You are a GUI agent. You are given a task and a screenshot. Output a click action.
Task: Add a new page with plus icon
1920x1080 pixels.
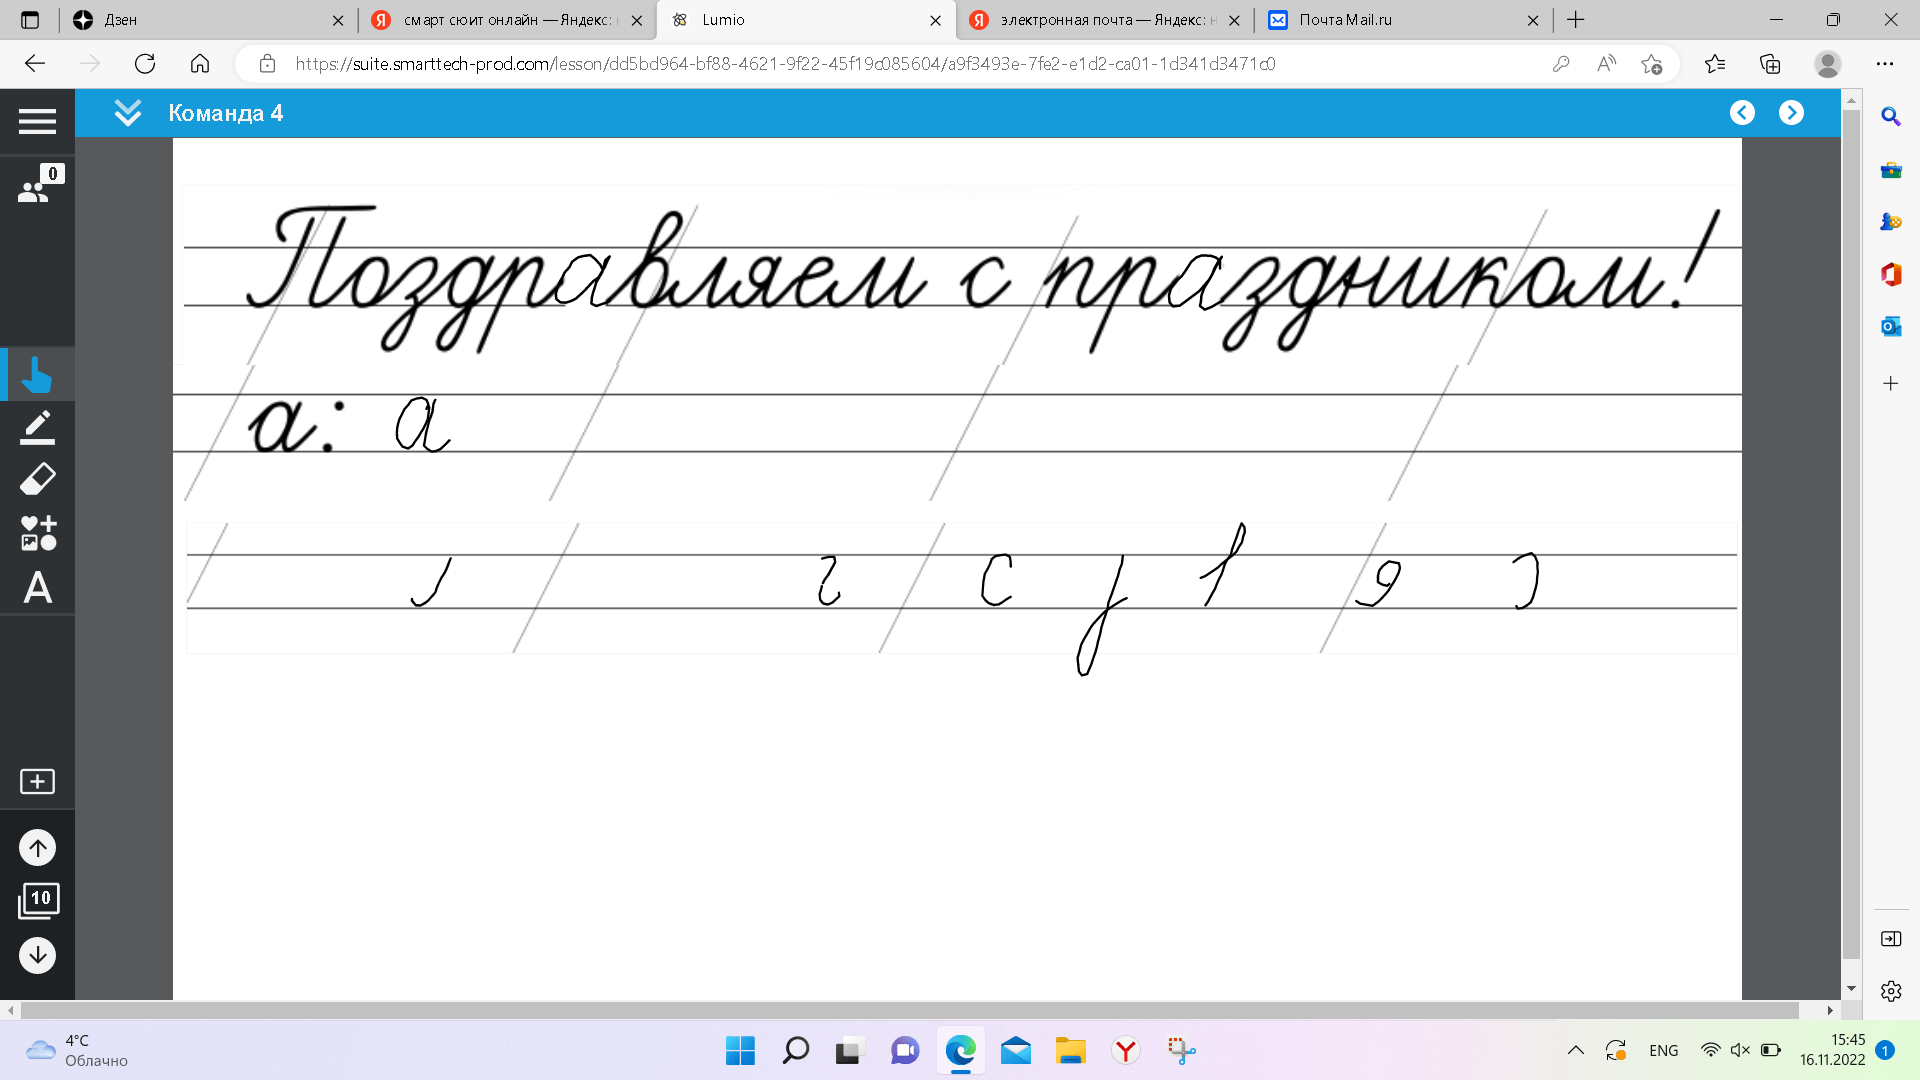[x=37, y=781]
